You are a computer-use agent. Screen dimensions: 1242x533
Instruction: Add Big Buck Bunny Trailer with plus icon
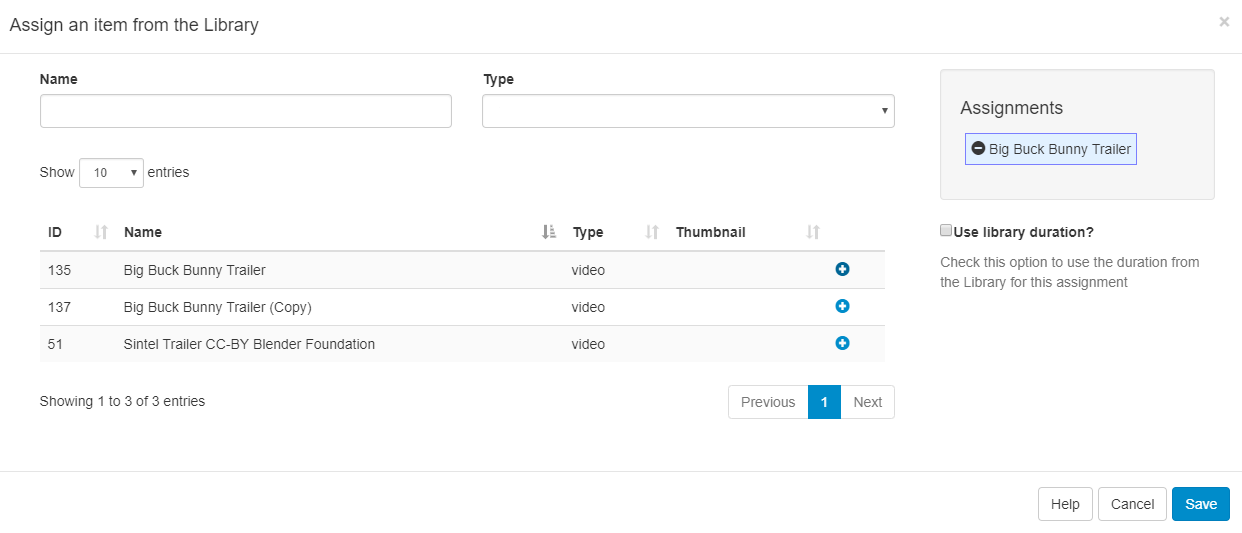click(842, 269)
